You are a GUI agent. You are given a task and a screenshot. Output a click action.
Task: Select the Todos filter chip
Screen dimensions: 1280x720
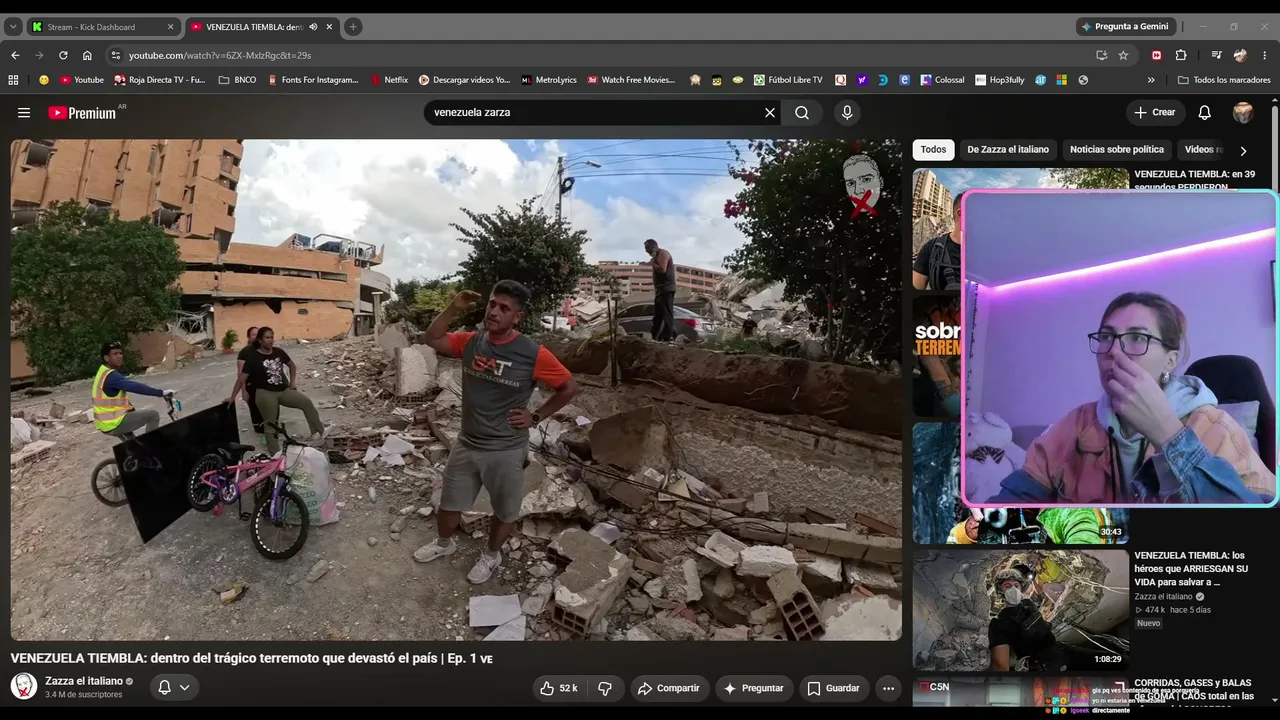point(933,150)
